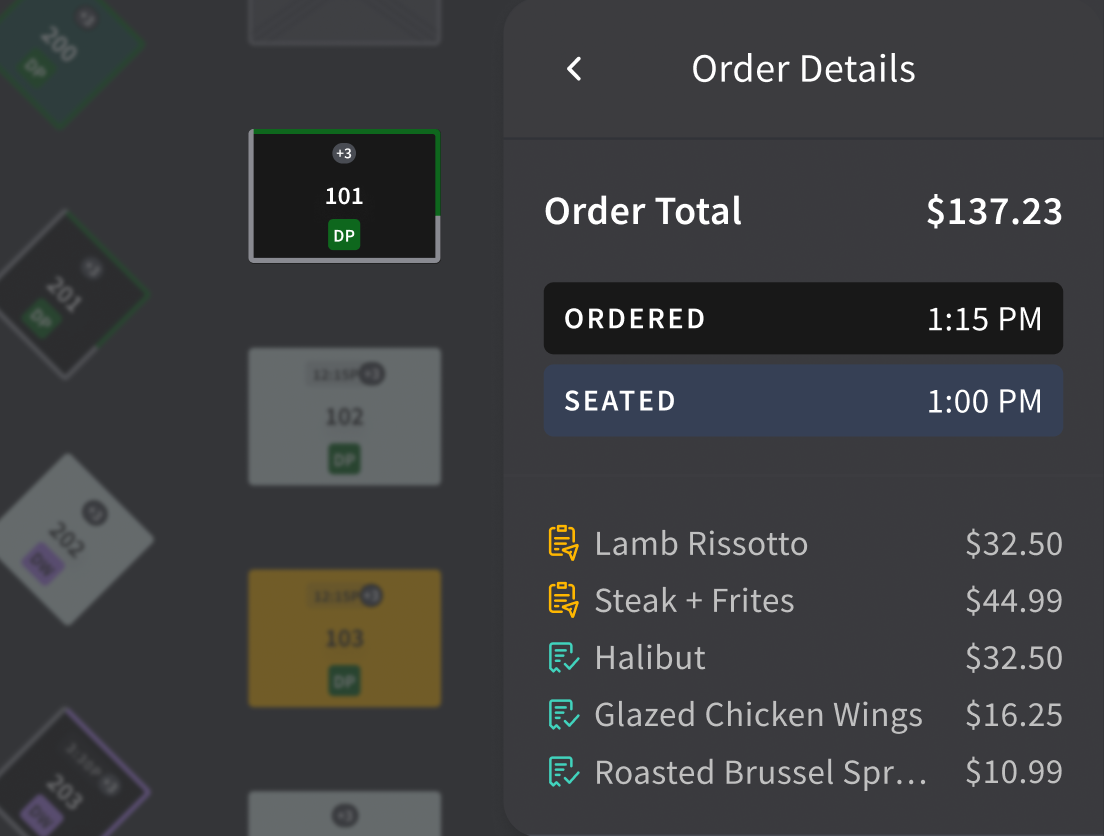
Task: Click the back chevron in the Order Details header
Action: pos(573,68)
